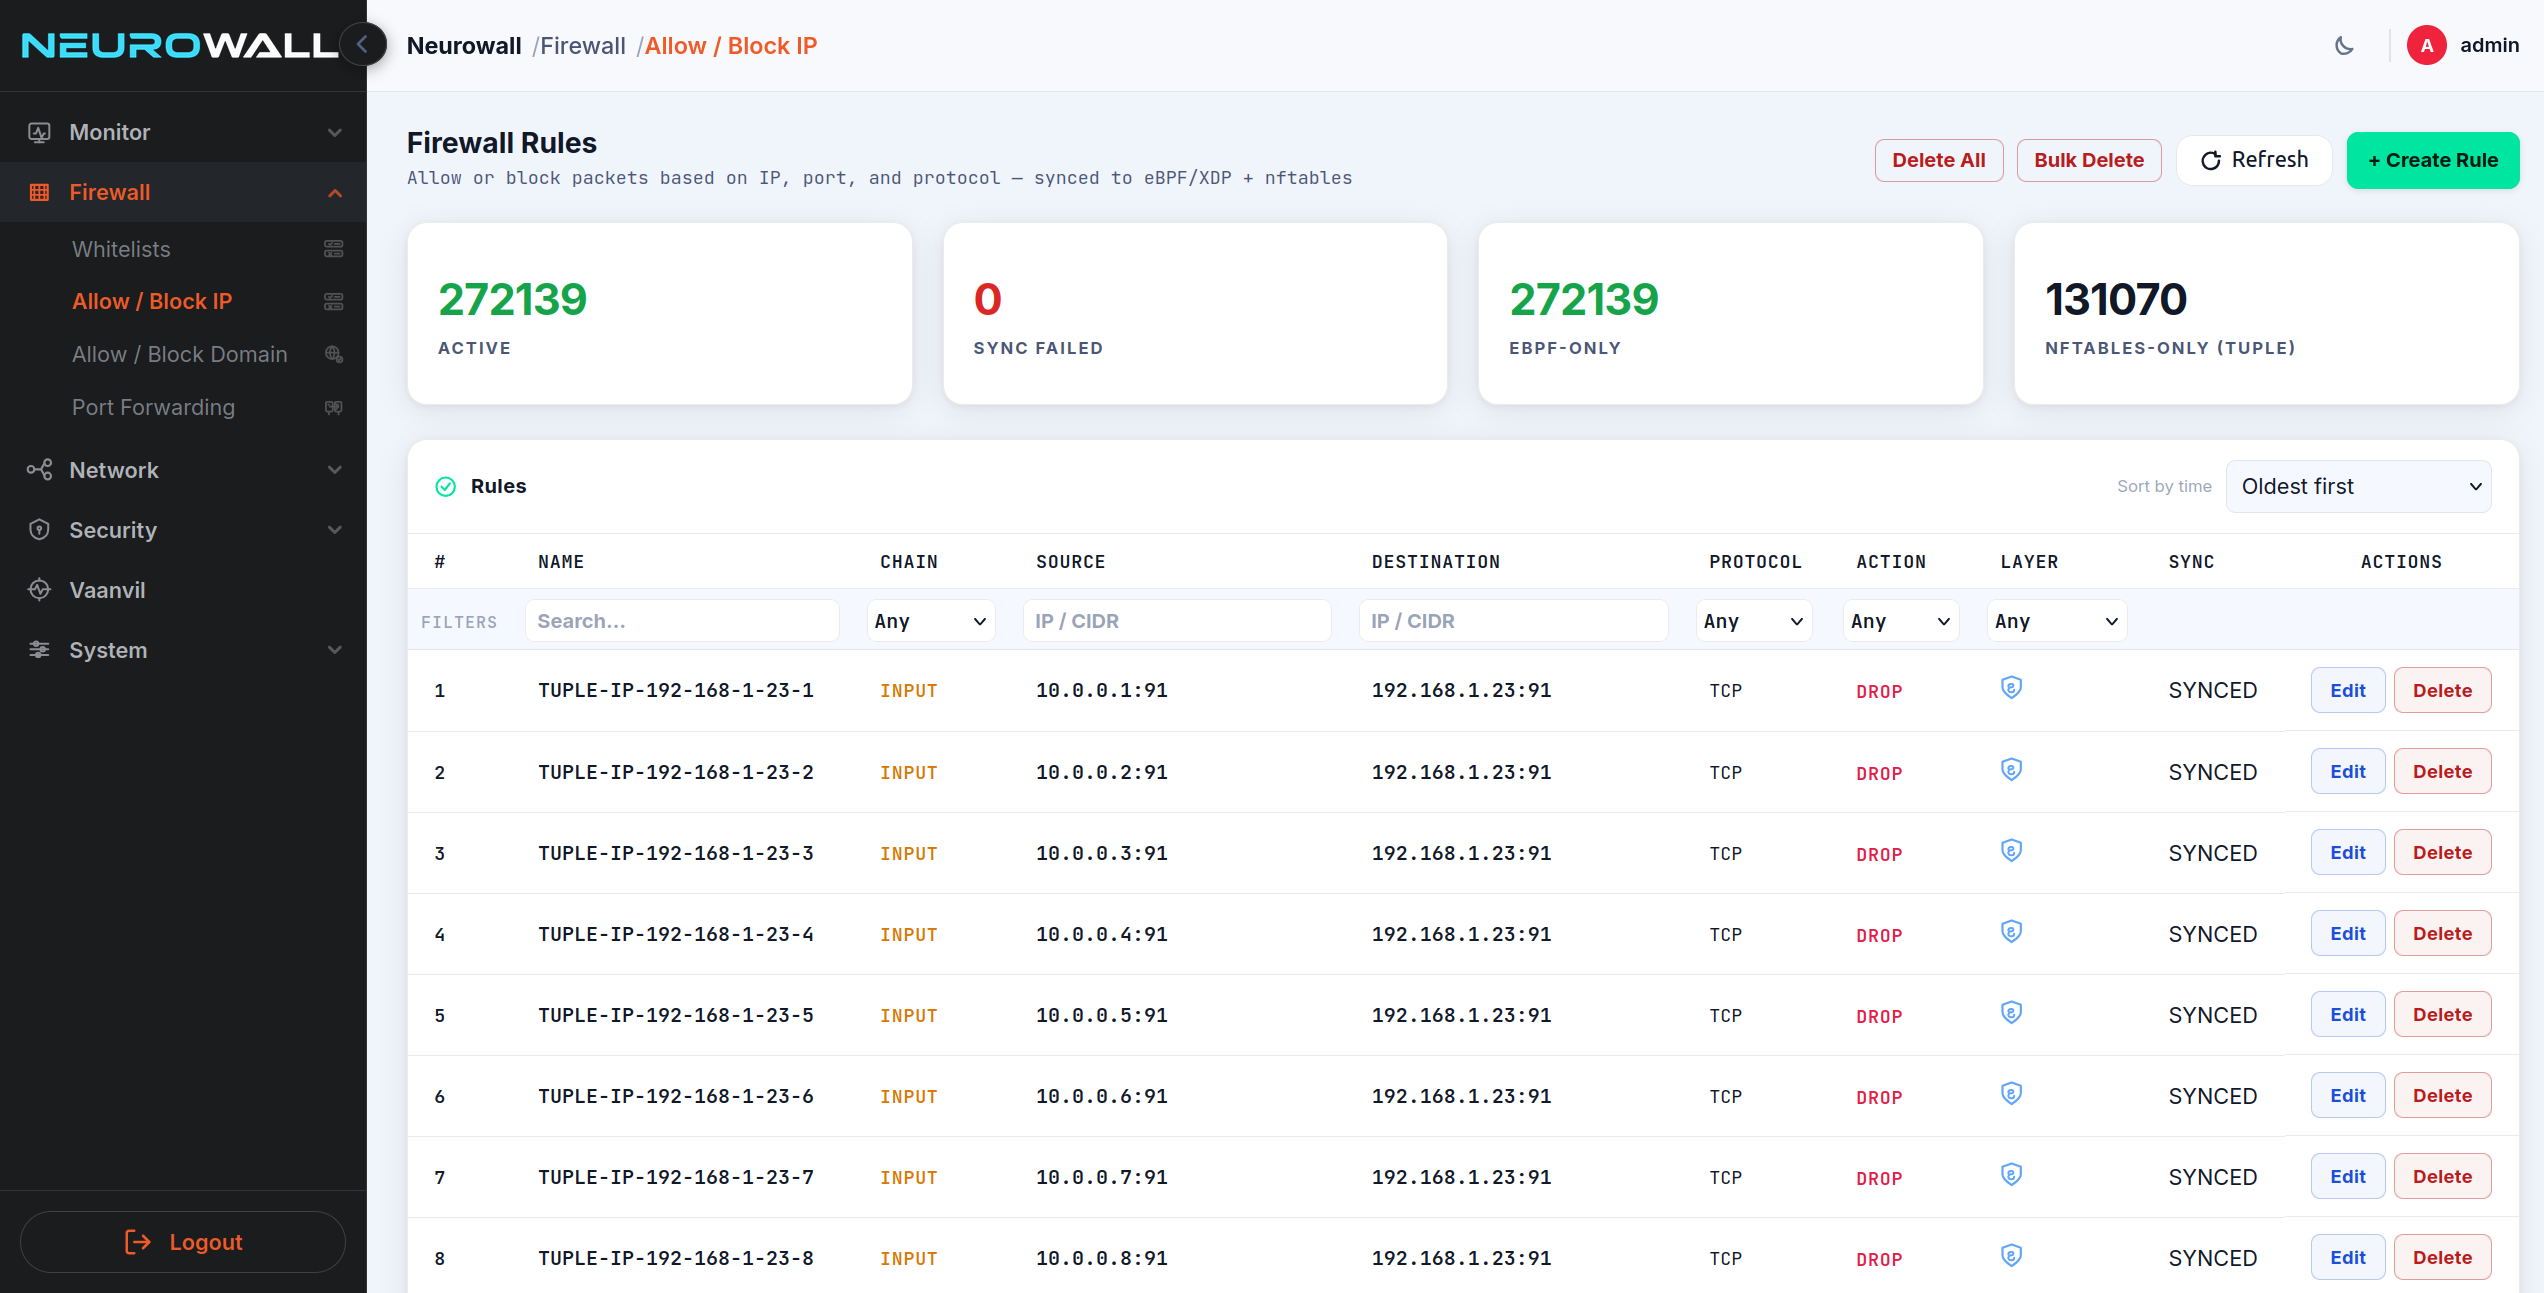This screenshot has width=2544, height=1293.
Task: Click the Security shield icon
Action: 39,530
